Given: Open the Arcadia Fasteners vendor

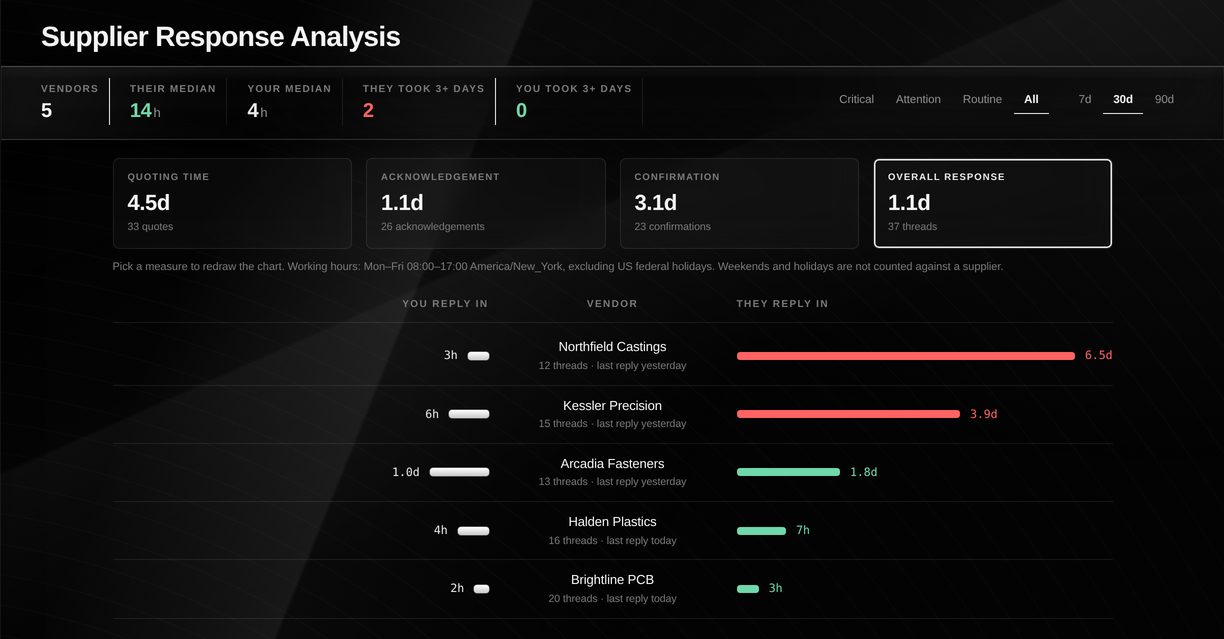Looking at the screenshot, I should tap(612, 463).
